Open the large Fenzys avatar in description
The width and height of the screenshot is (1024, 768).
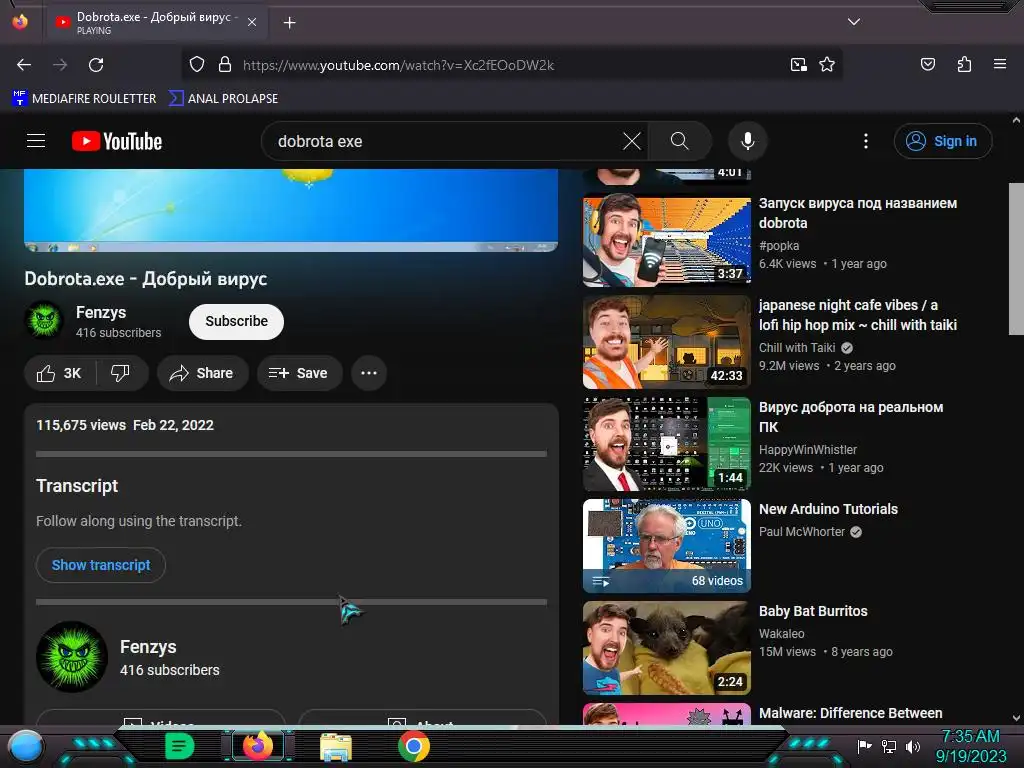coord(72,656)
